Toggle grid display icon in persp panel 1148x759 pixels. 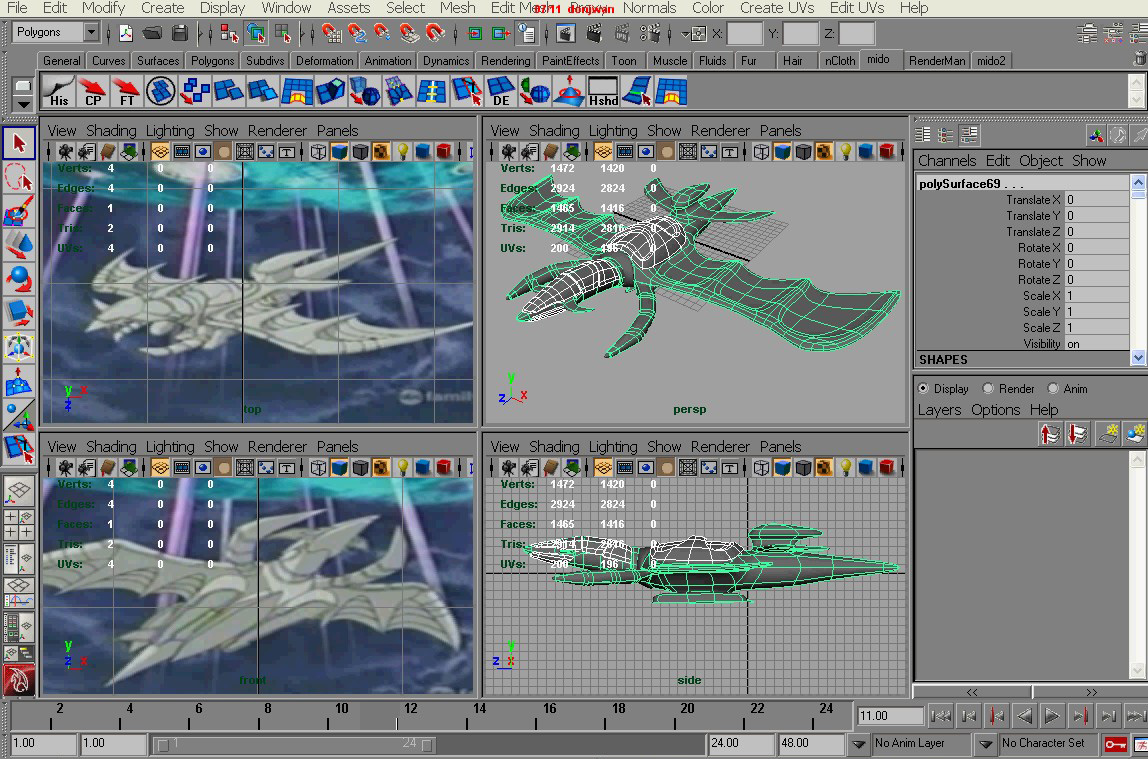coord(603,152)
